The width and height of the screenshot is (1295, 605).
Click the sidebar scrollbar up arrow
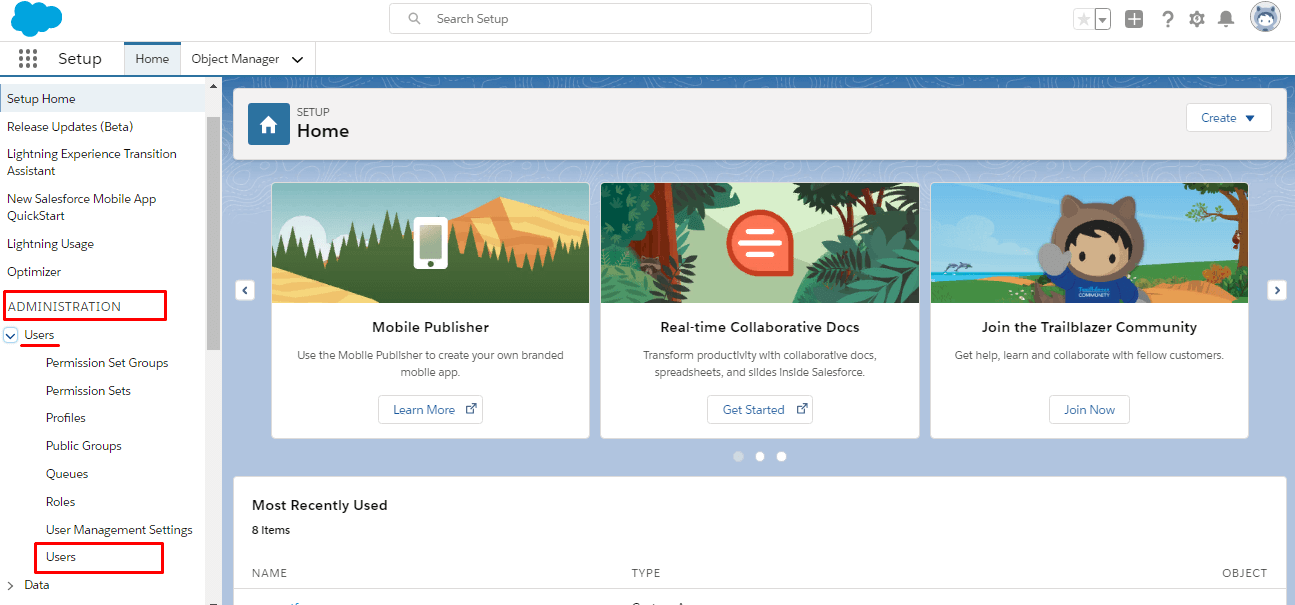pyautogui.click(x=213, y=86)
